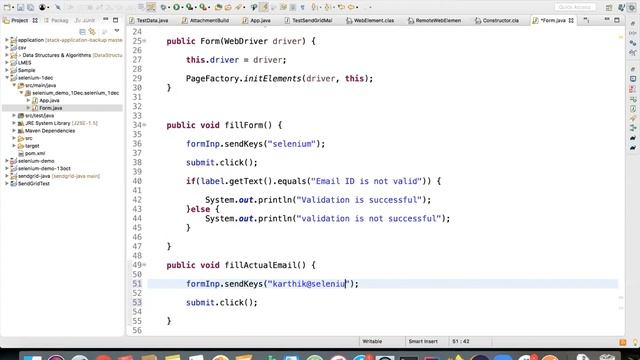Screen dimensions: 640x360
Task: Open the WebElement.class tab
Action: pos(370,20)
